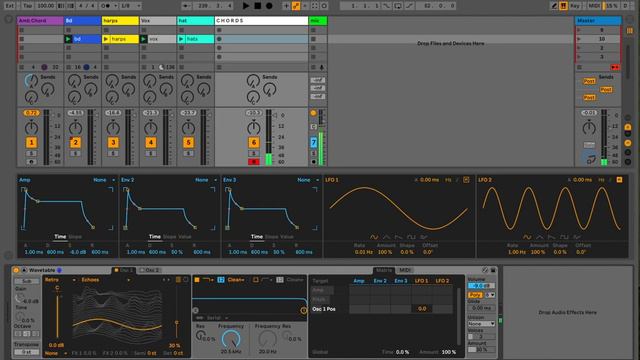Click the Arrangement Record button in the transport
The width and height of the screenshot is (640, 360).
(269, 6)
